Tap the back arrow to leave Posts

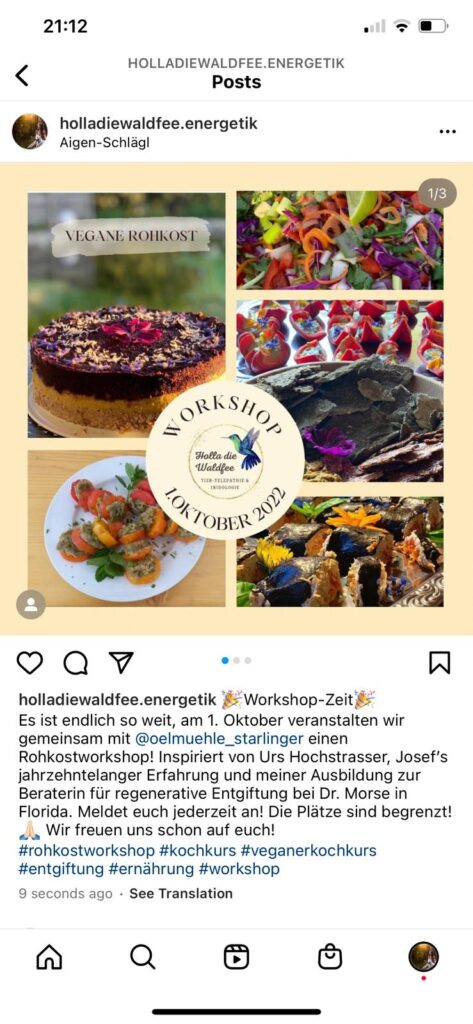(22, 75)
